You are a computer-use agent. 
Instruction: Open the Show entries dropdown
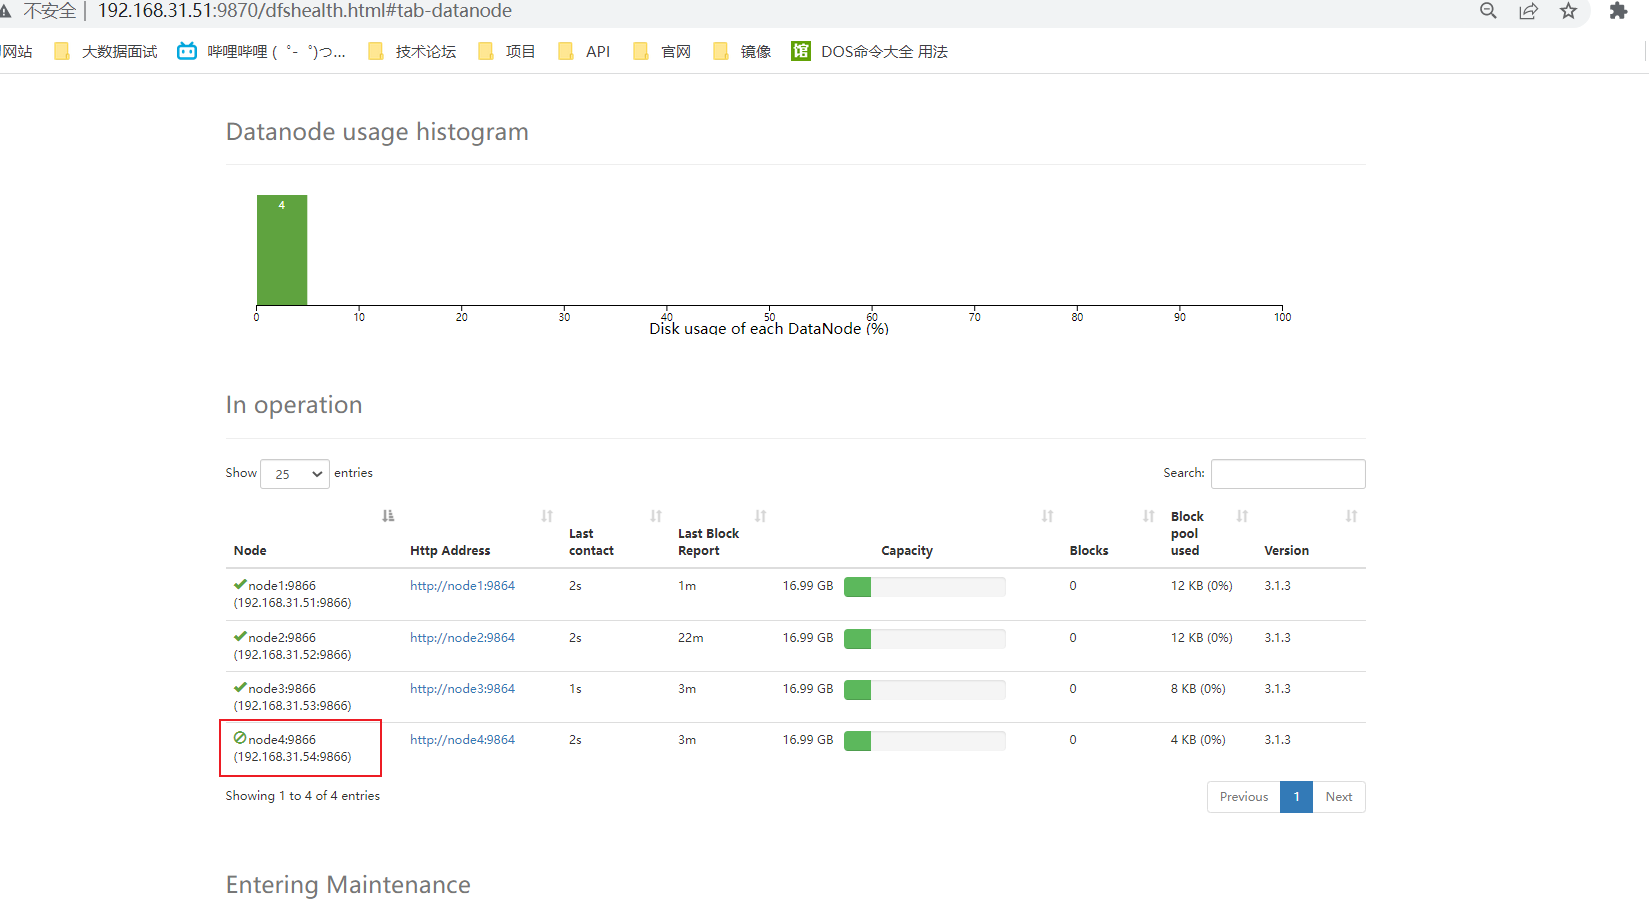point(295,474)
